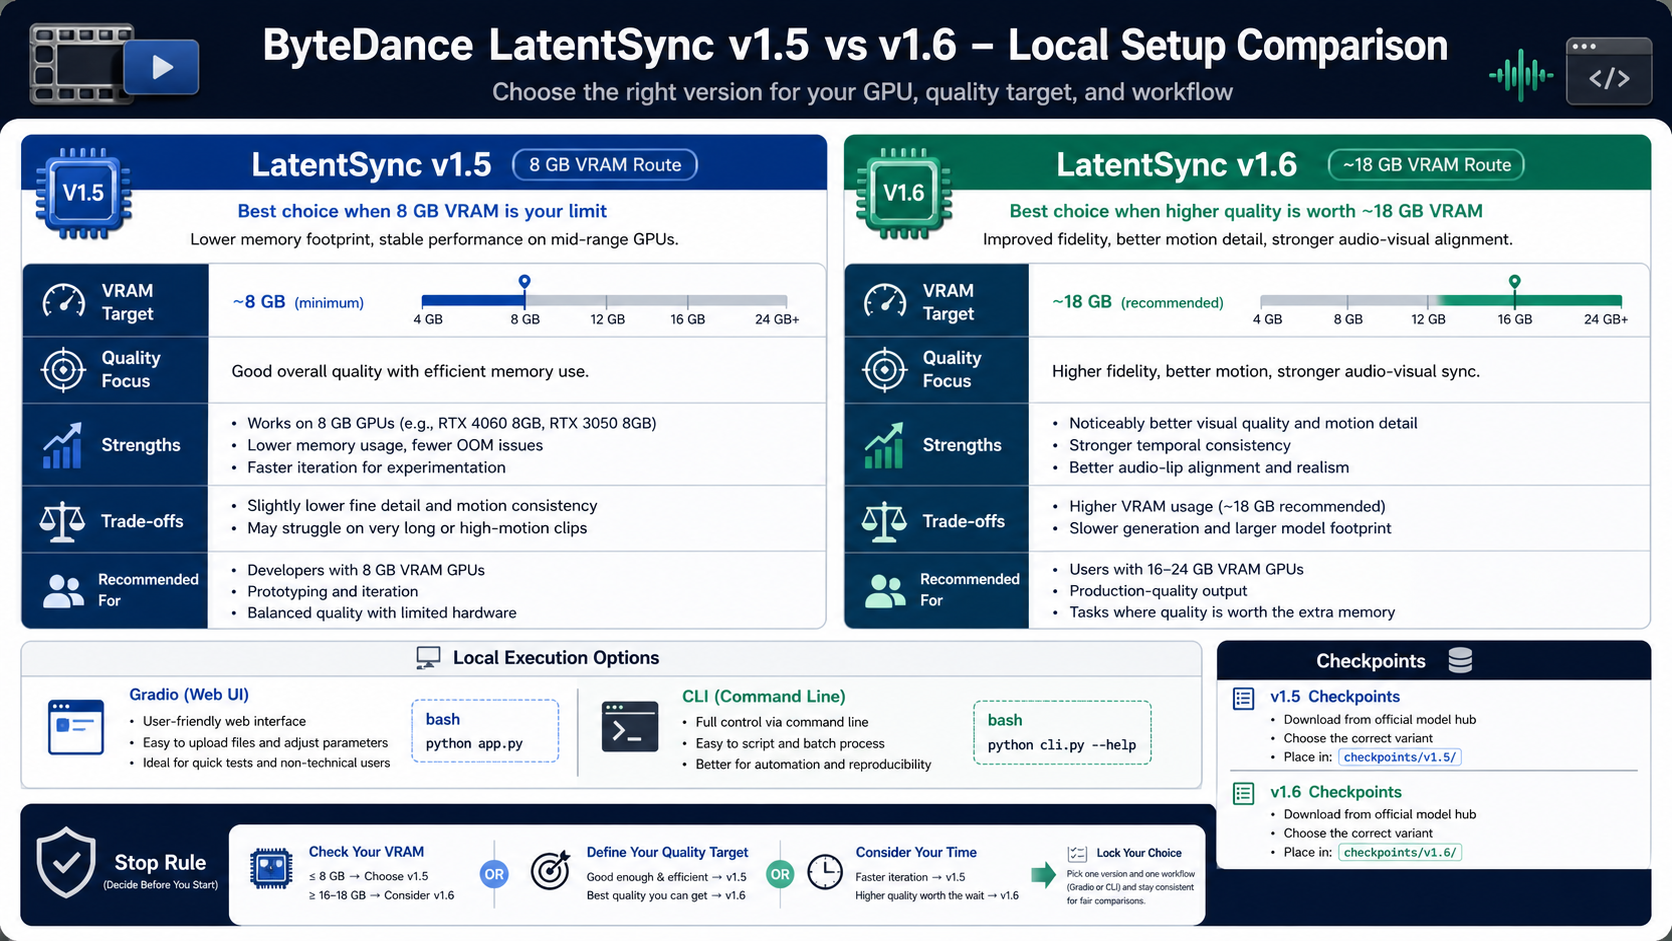The height and width of the screenshot is (941, 1672).
Task: Click the v1.6 VRAM Target gauge icon
Action: point(885,300)
